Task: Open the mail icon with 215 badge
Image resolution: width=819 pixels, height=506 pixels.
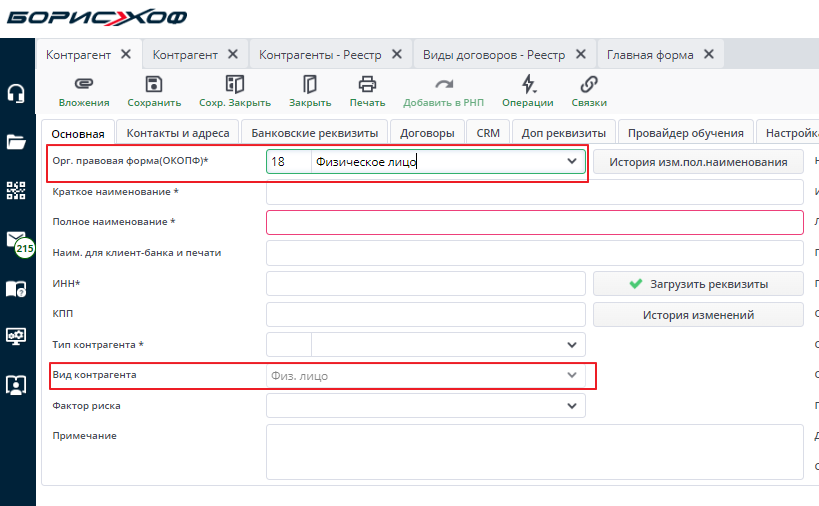Action: pos(17,241)
